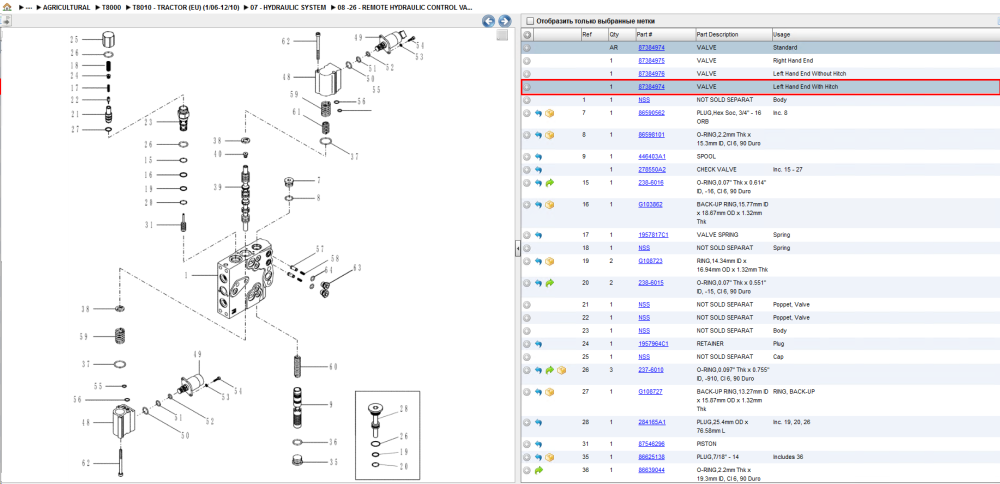1000x484 pixels.
Task: Click green arrow icon on Ref 15 row
Action: click(x=550, y=183)
